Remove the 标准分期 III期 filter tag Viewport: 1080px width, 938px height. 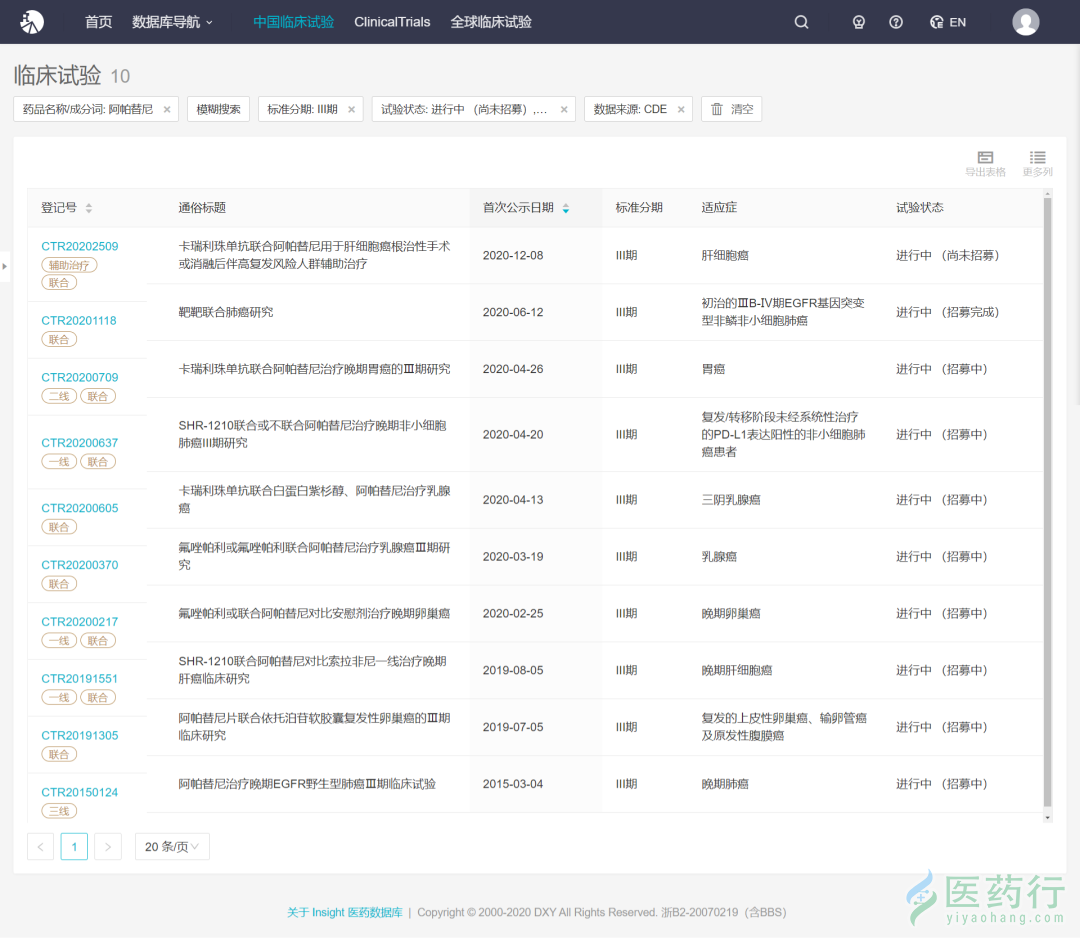[351, 110]
